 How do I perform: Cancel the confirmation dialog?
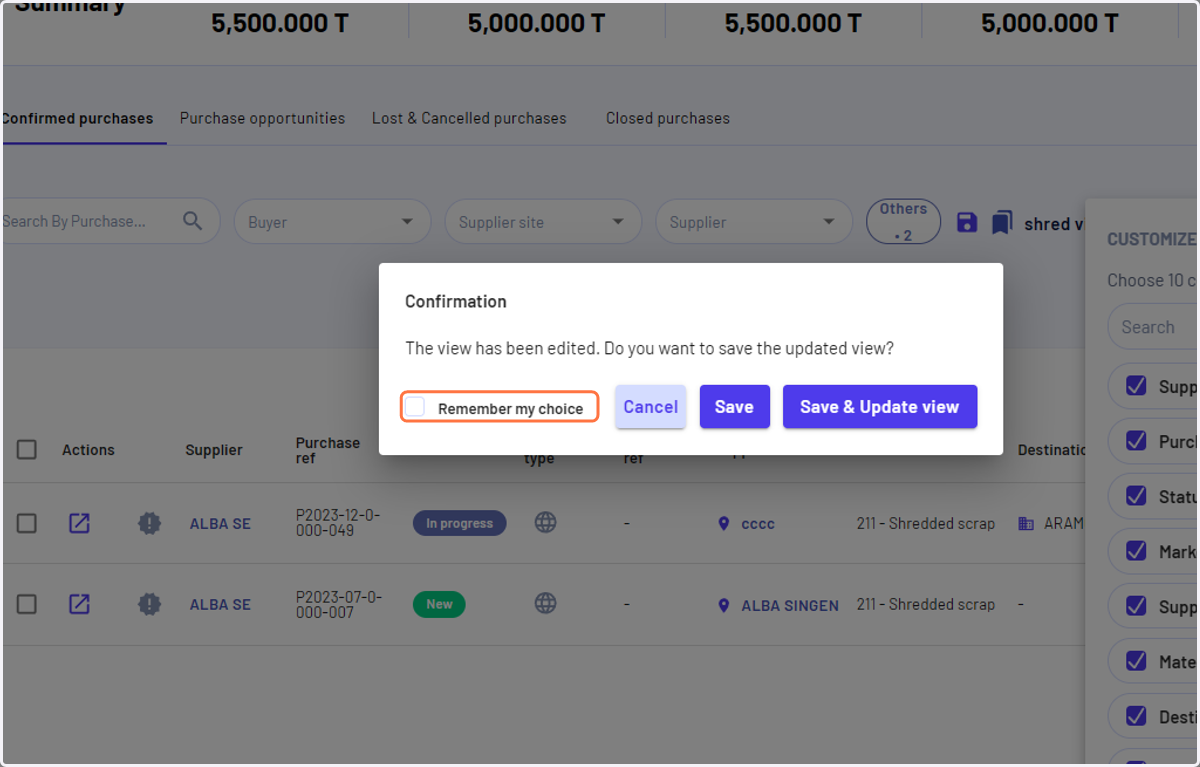click(651, 407)
